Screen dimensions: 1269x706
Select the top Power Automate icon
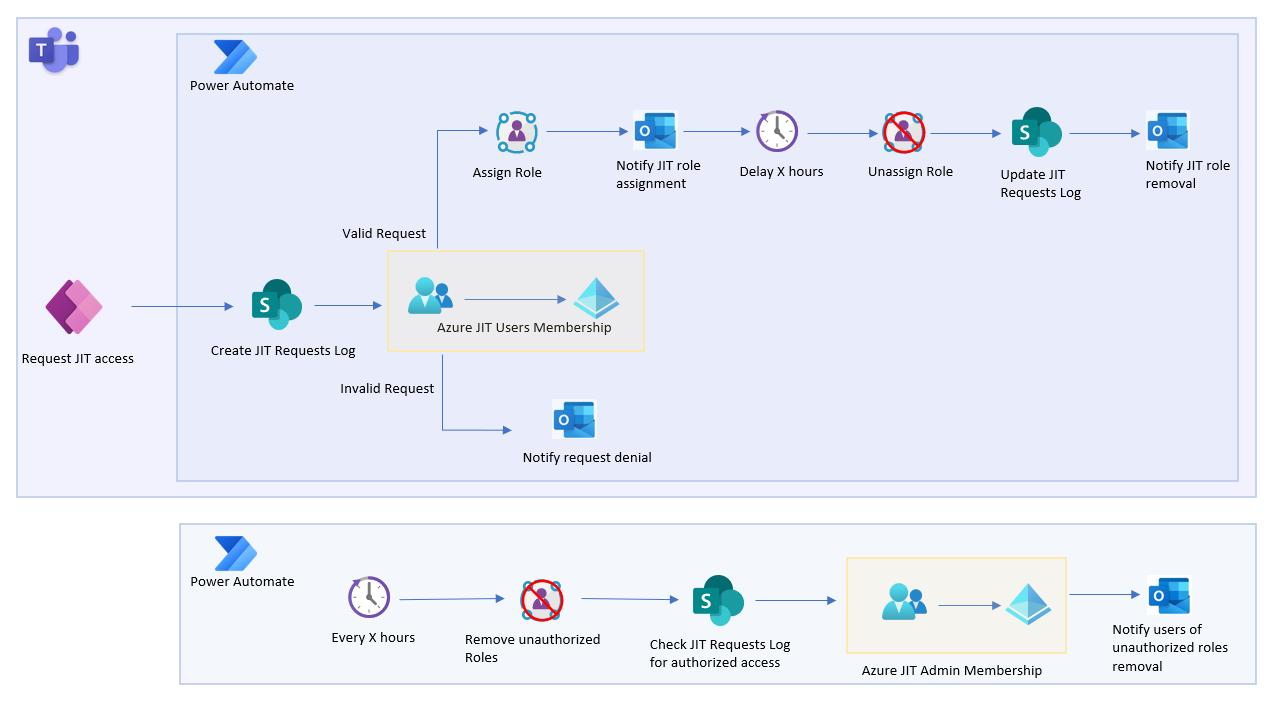click(x=233, y=57)
